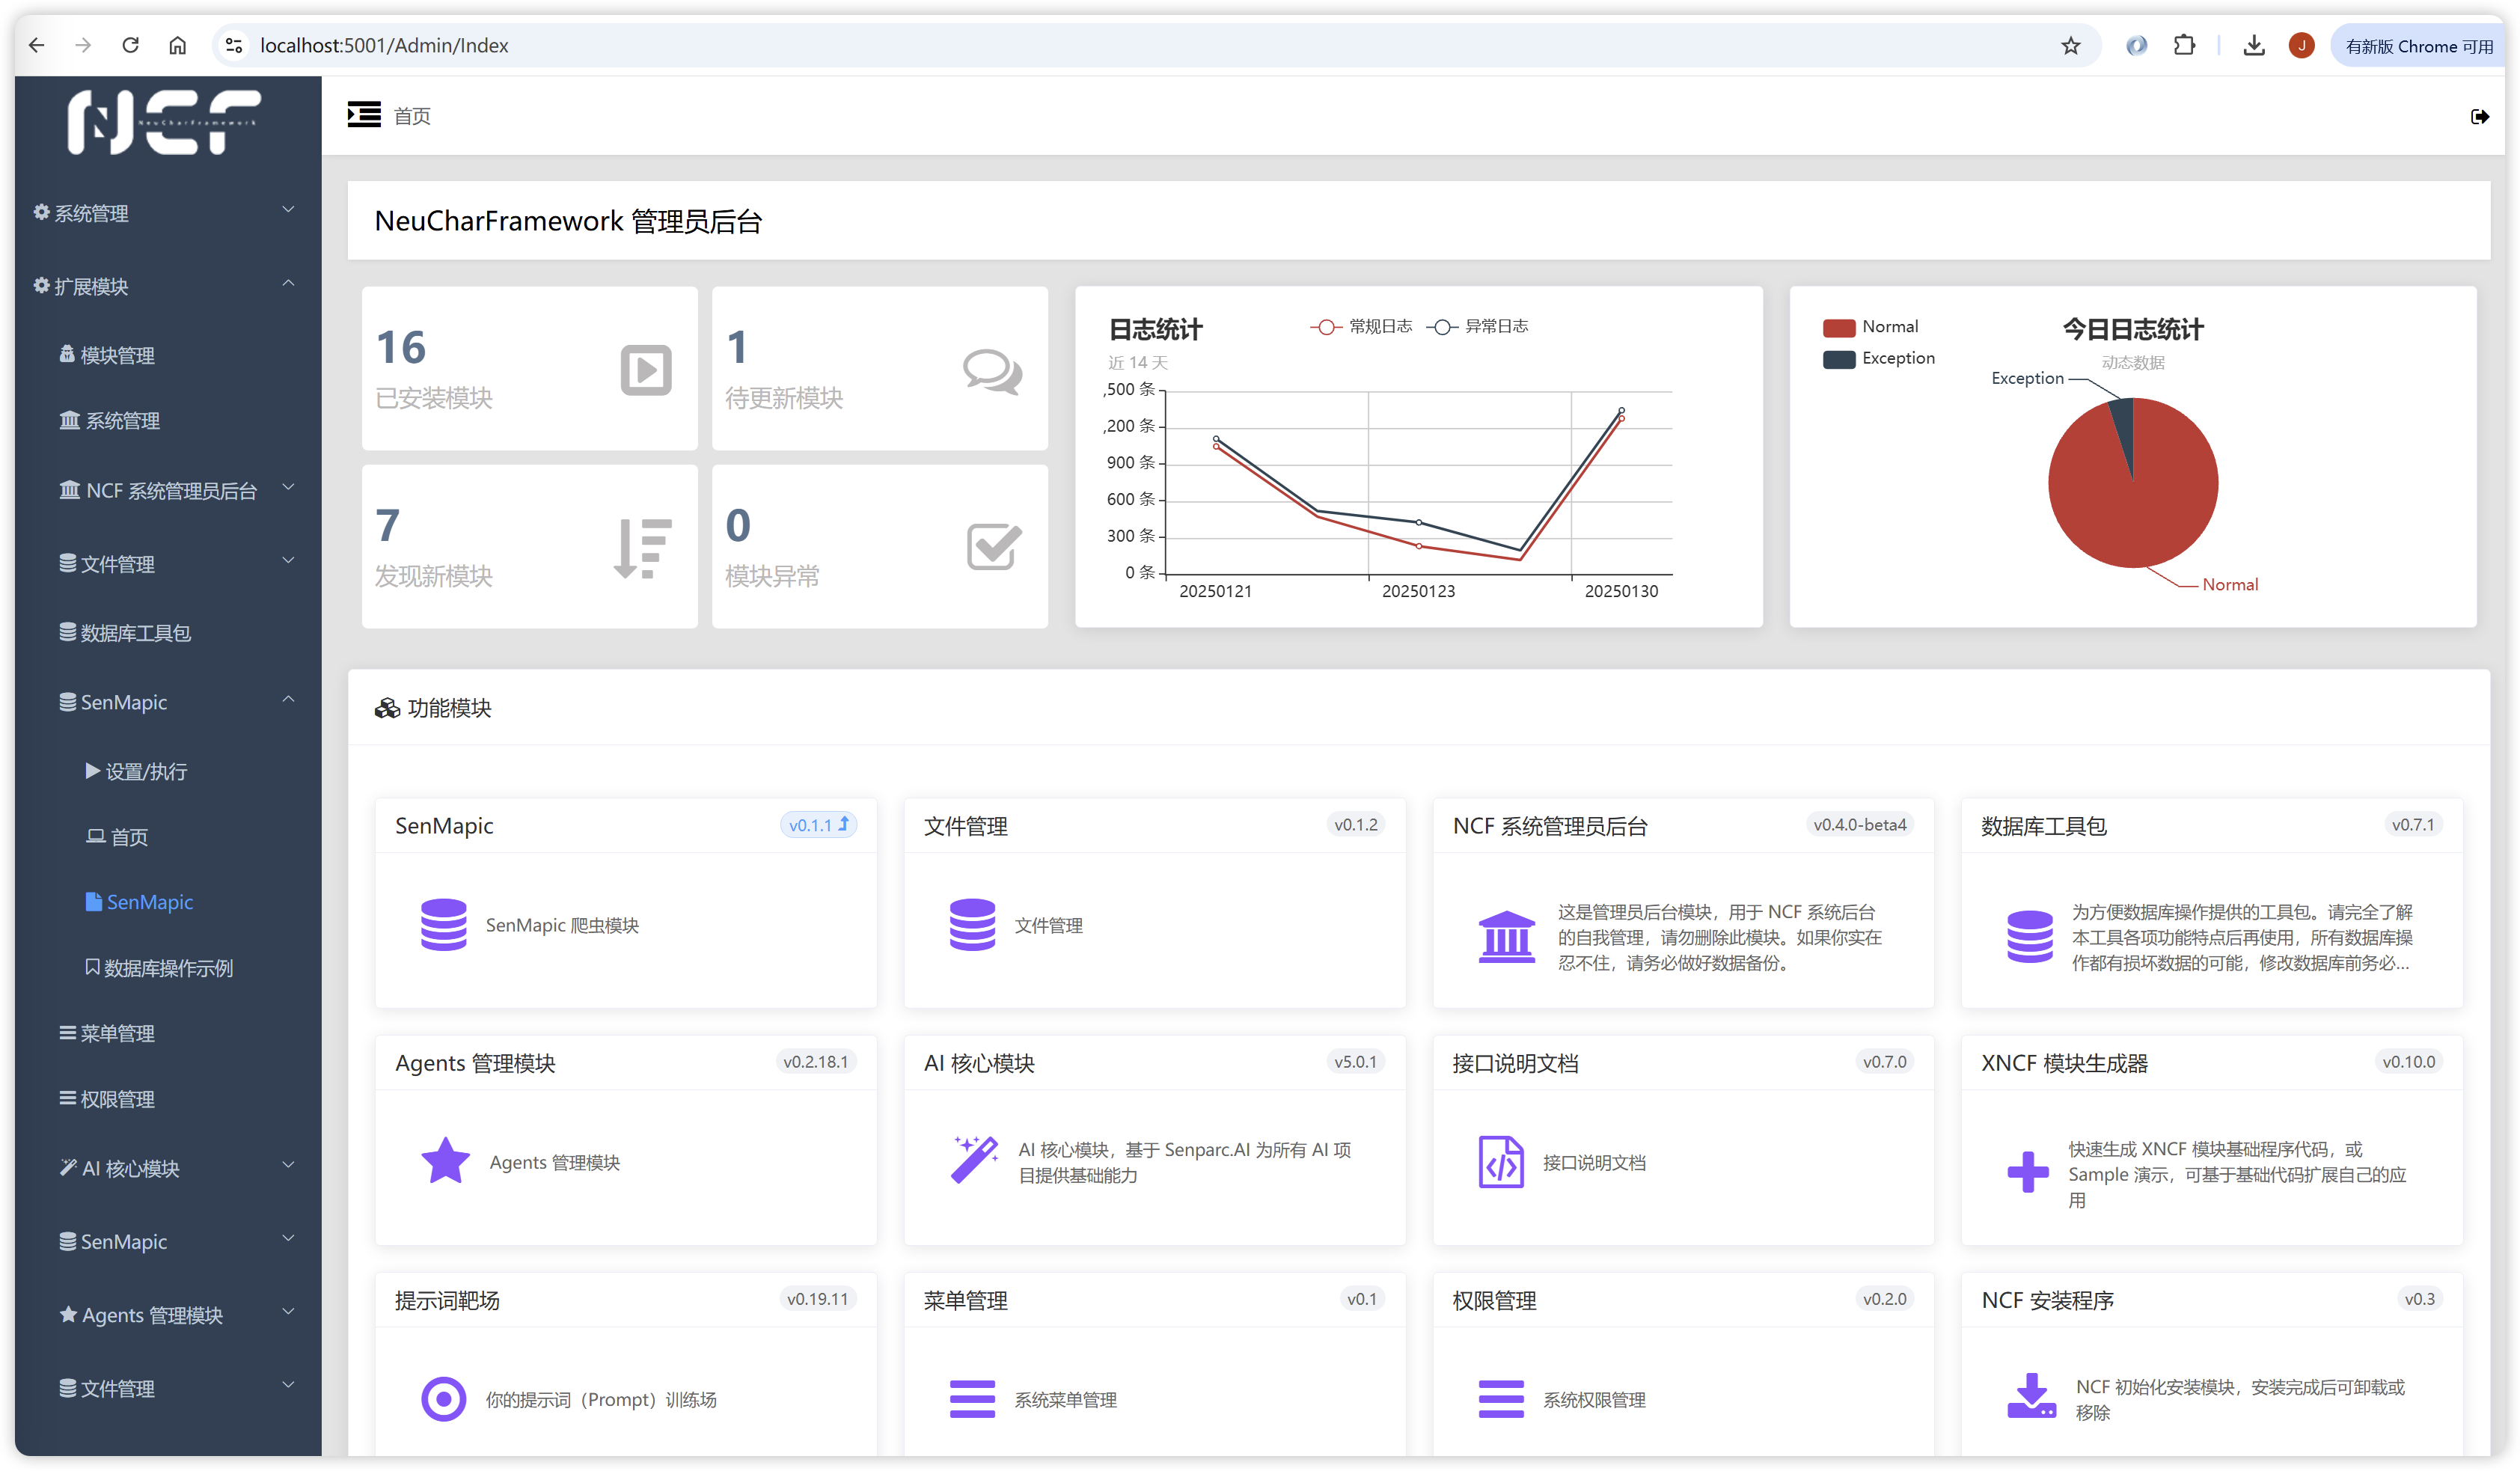Open the Chrome profile avatar J
2520x1471 pixels.
(x=2301, y=45)
